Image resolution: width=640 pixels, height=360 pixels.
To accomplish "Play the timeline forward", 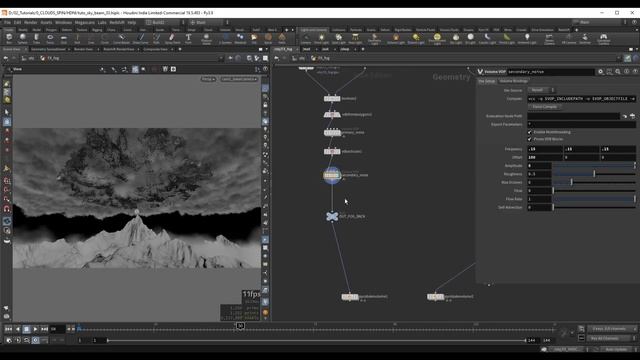I will 36,329.
